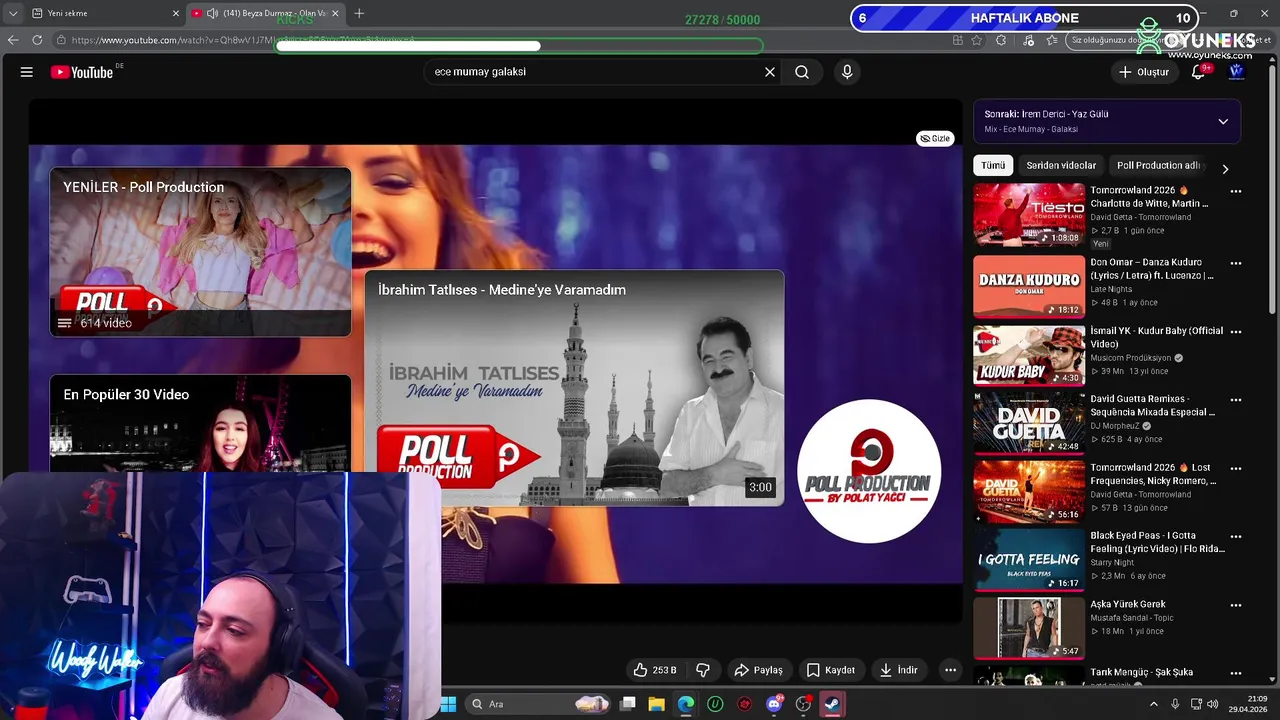The height and width of the screenshot is (720, 1280).
Task: Open a new browser tab with plus
Action: tap(359, 13)
